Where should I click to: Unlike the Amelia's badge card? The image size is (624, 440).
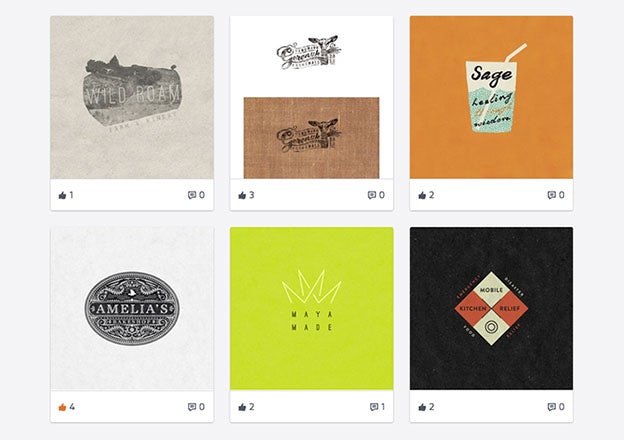point(62,407)
